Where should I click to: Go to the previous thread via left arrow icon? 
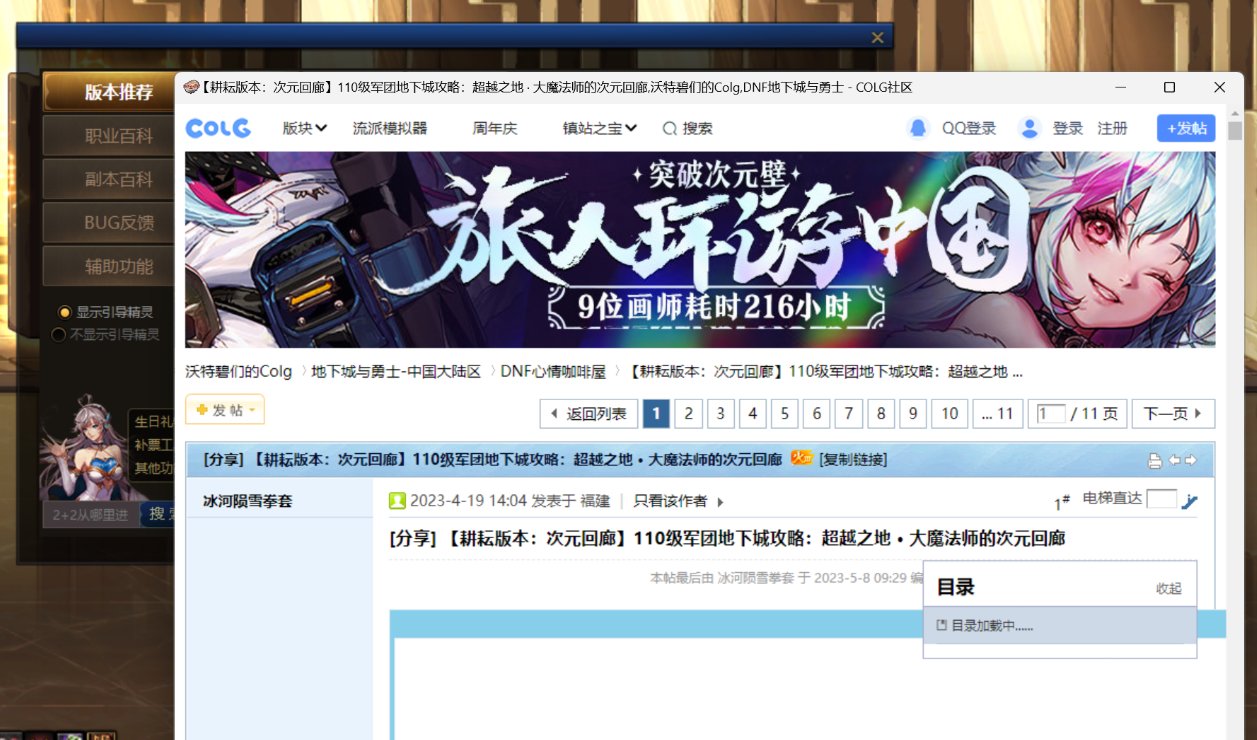point(1175,460)
